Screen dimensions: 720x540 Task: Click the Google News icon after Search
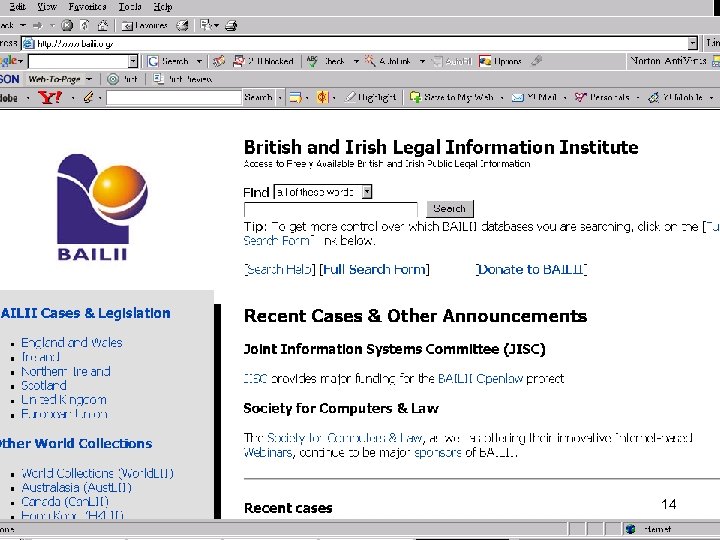point(219,61)
